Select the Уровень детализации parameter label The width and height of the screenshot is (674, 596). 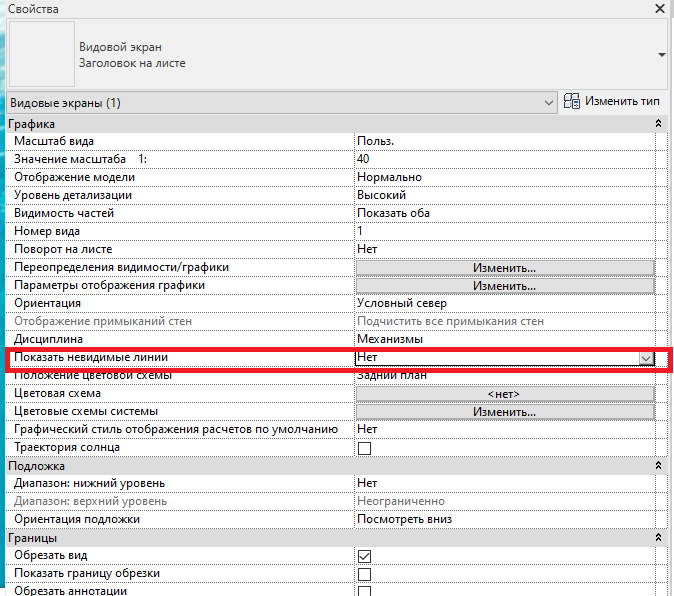[73, 195]
